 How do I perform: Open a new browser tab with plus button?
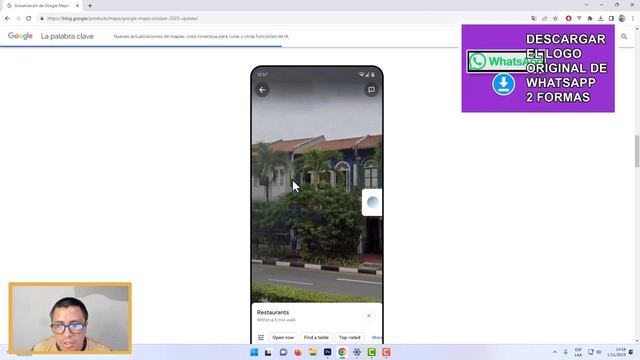(90, 6)
